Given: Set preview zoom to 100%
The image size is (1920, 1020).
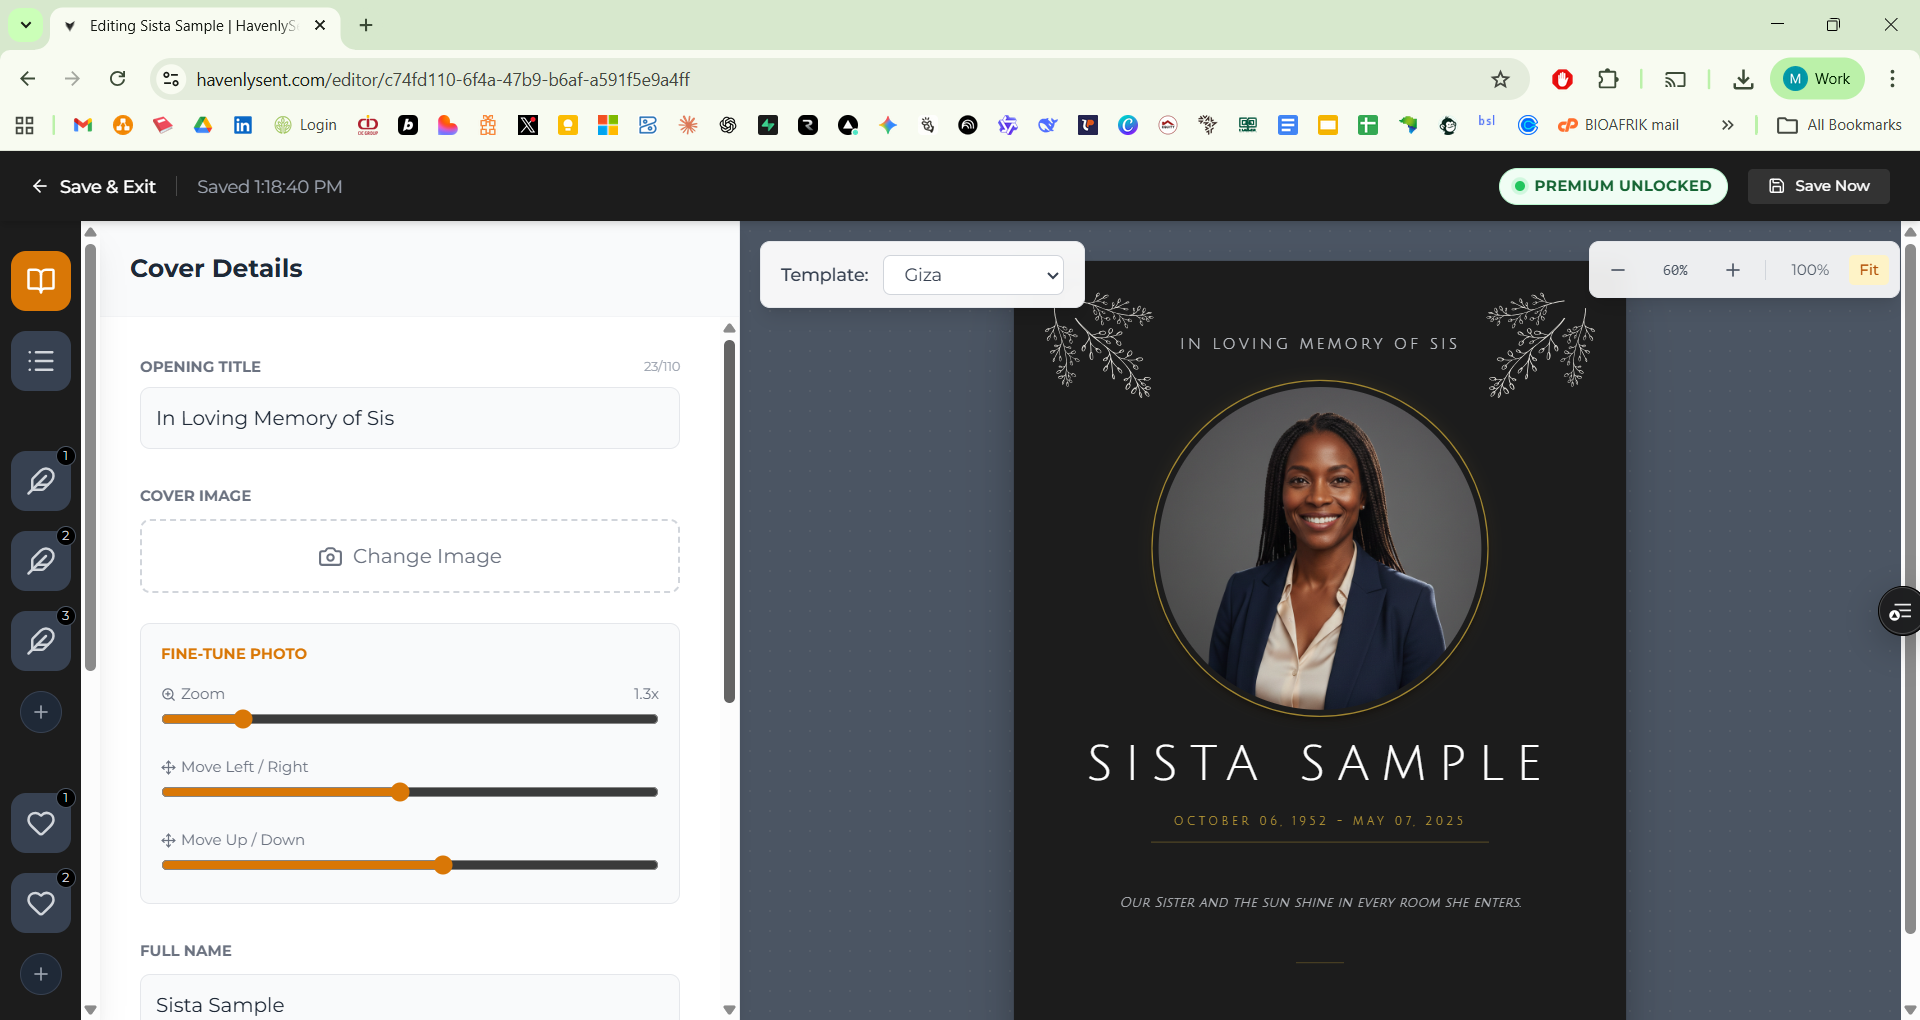Looking at the screenshot, I should click(x=1809, y=270).
